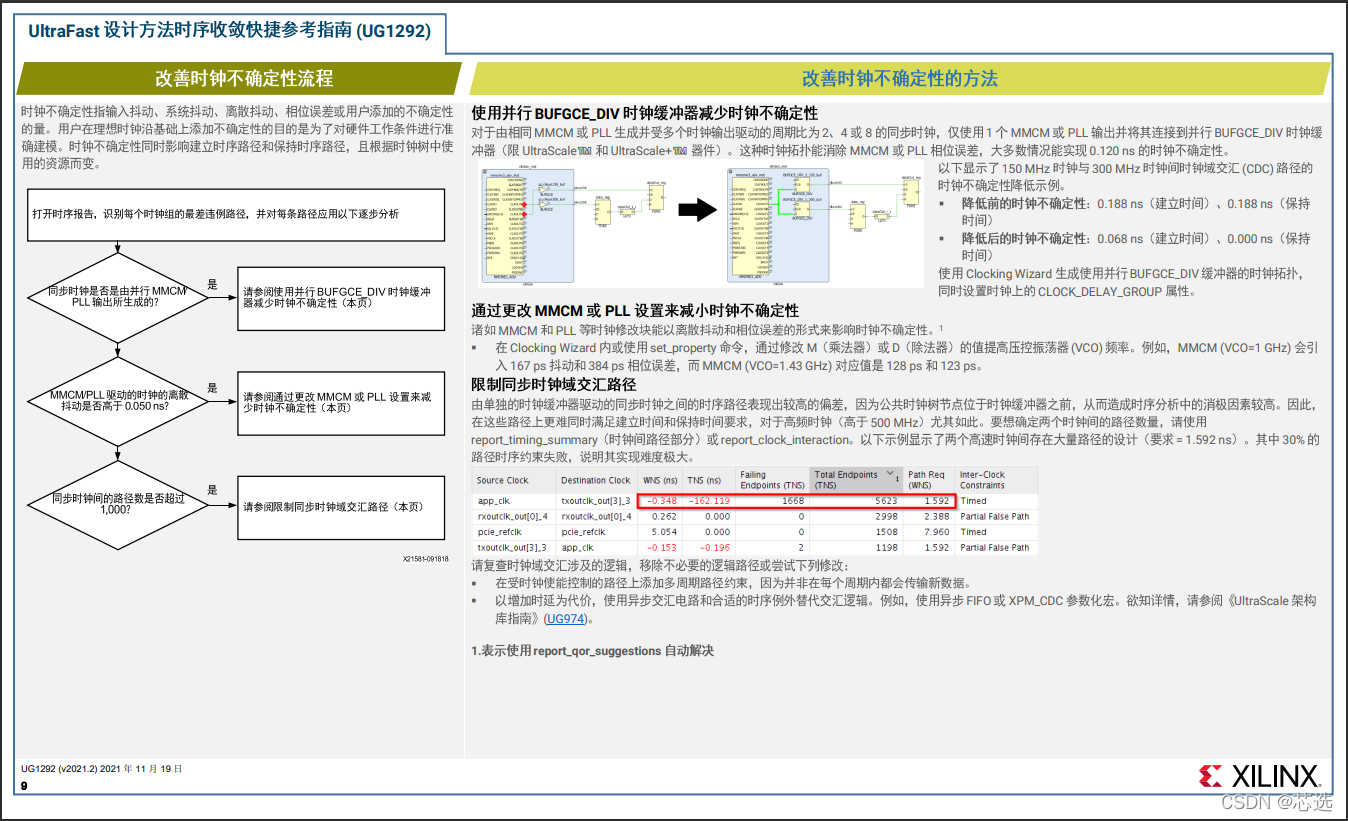Click the 打开时序报告 flowchart start box
The height and width of the screenshot is (821, 1348).
tap(237, 214)
